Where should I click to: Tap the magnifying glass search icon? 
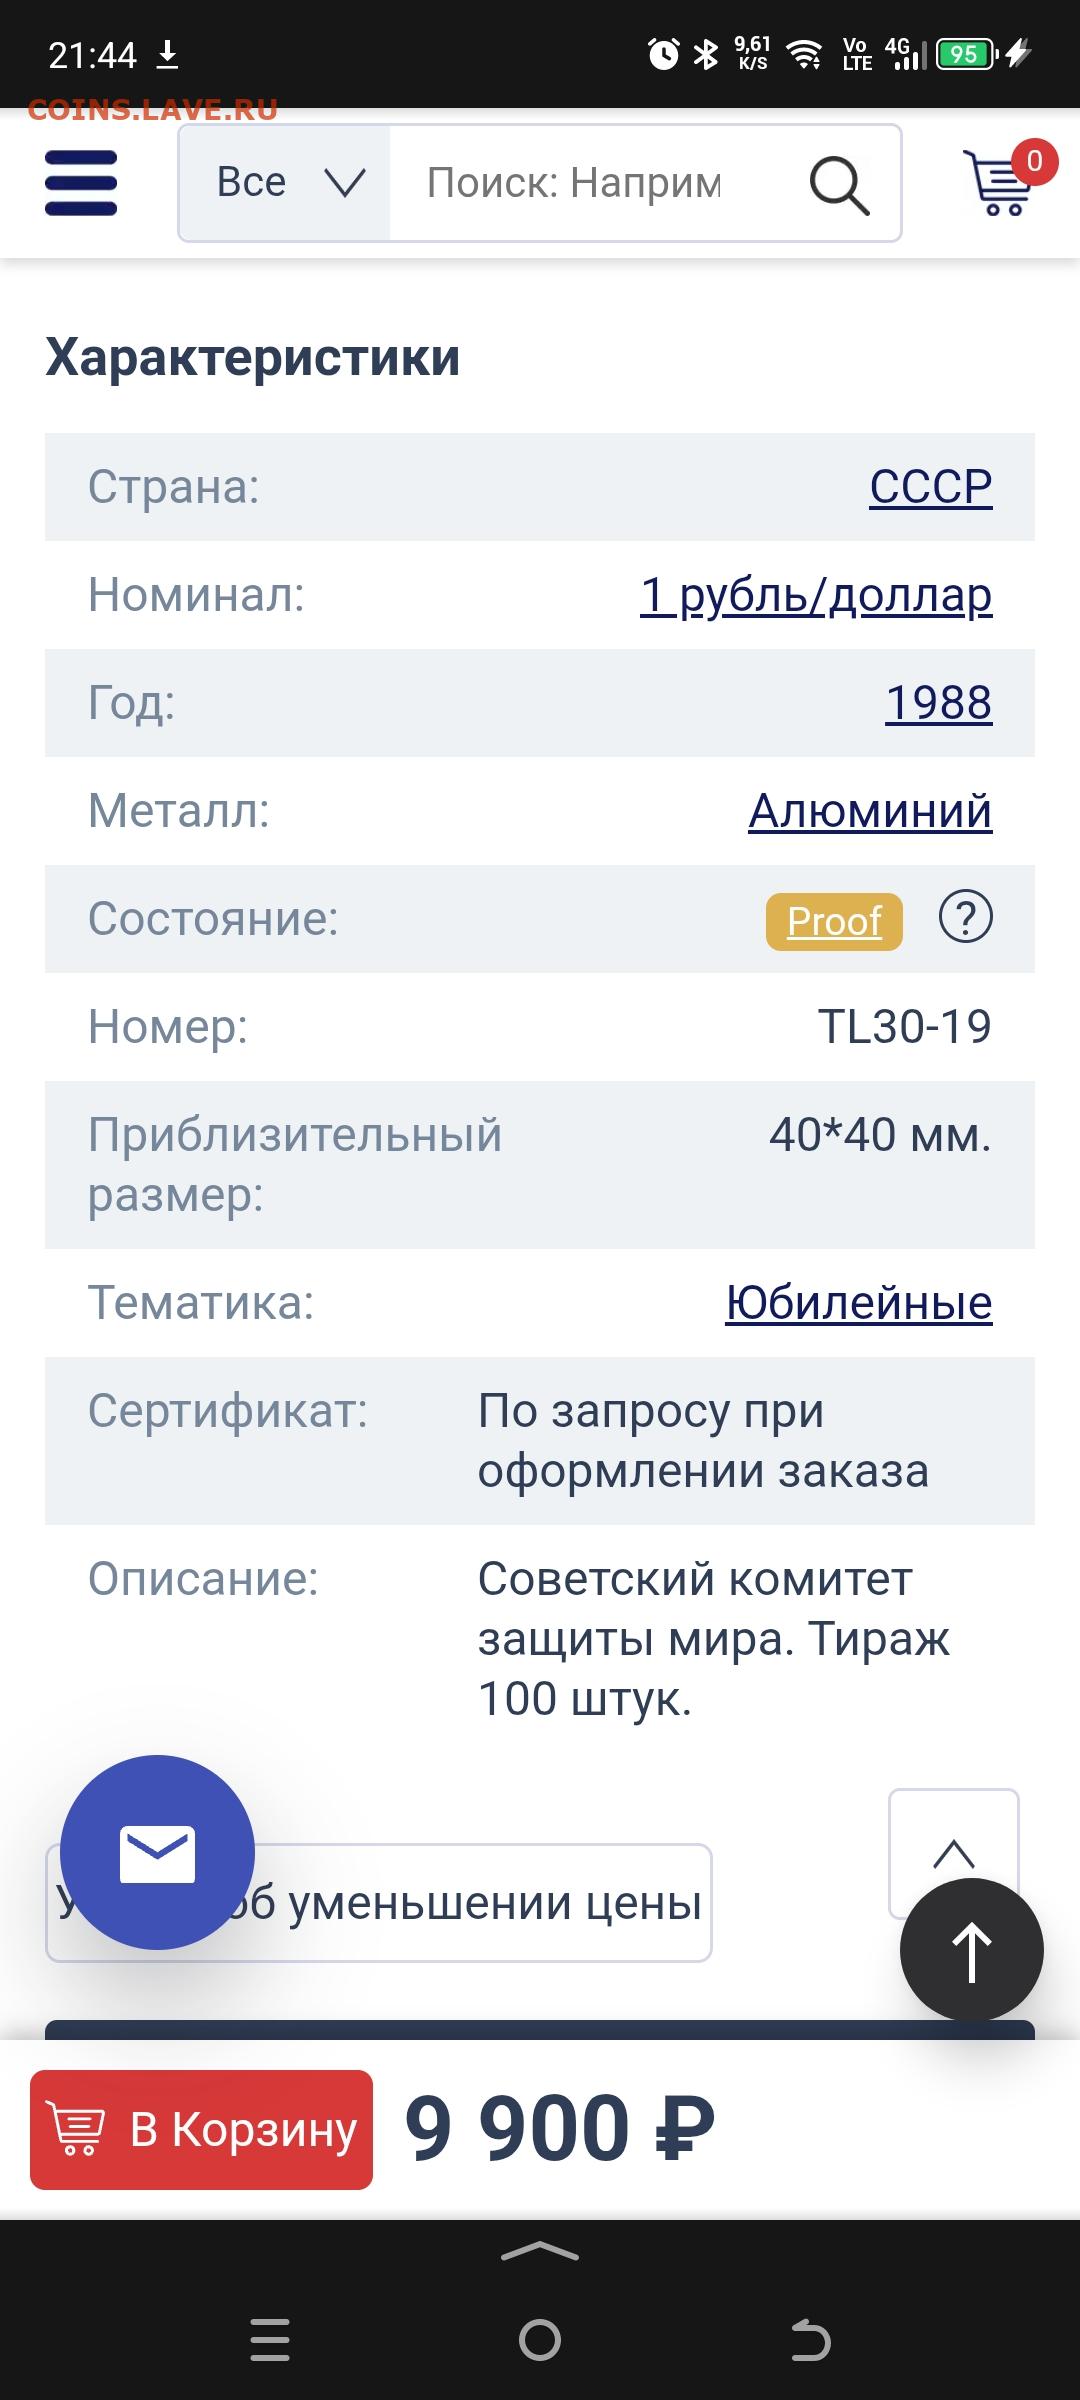pyautogui.click(x=838, y=185)
